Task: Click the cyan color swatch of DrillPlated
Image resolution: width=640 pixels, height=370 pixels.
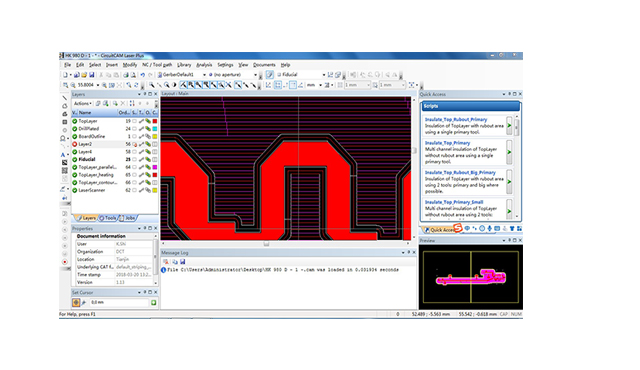Action: click(x=155, y=129)
